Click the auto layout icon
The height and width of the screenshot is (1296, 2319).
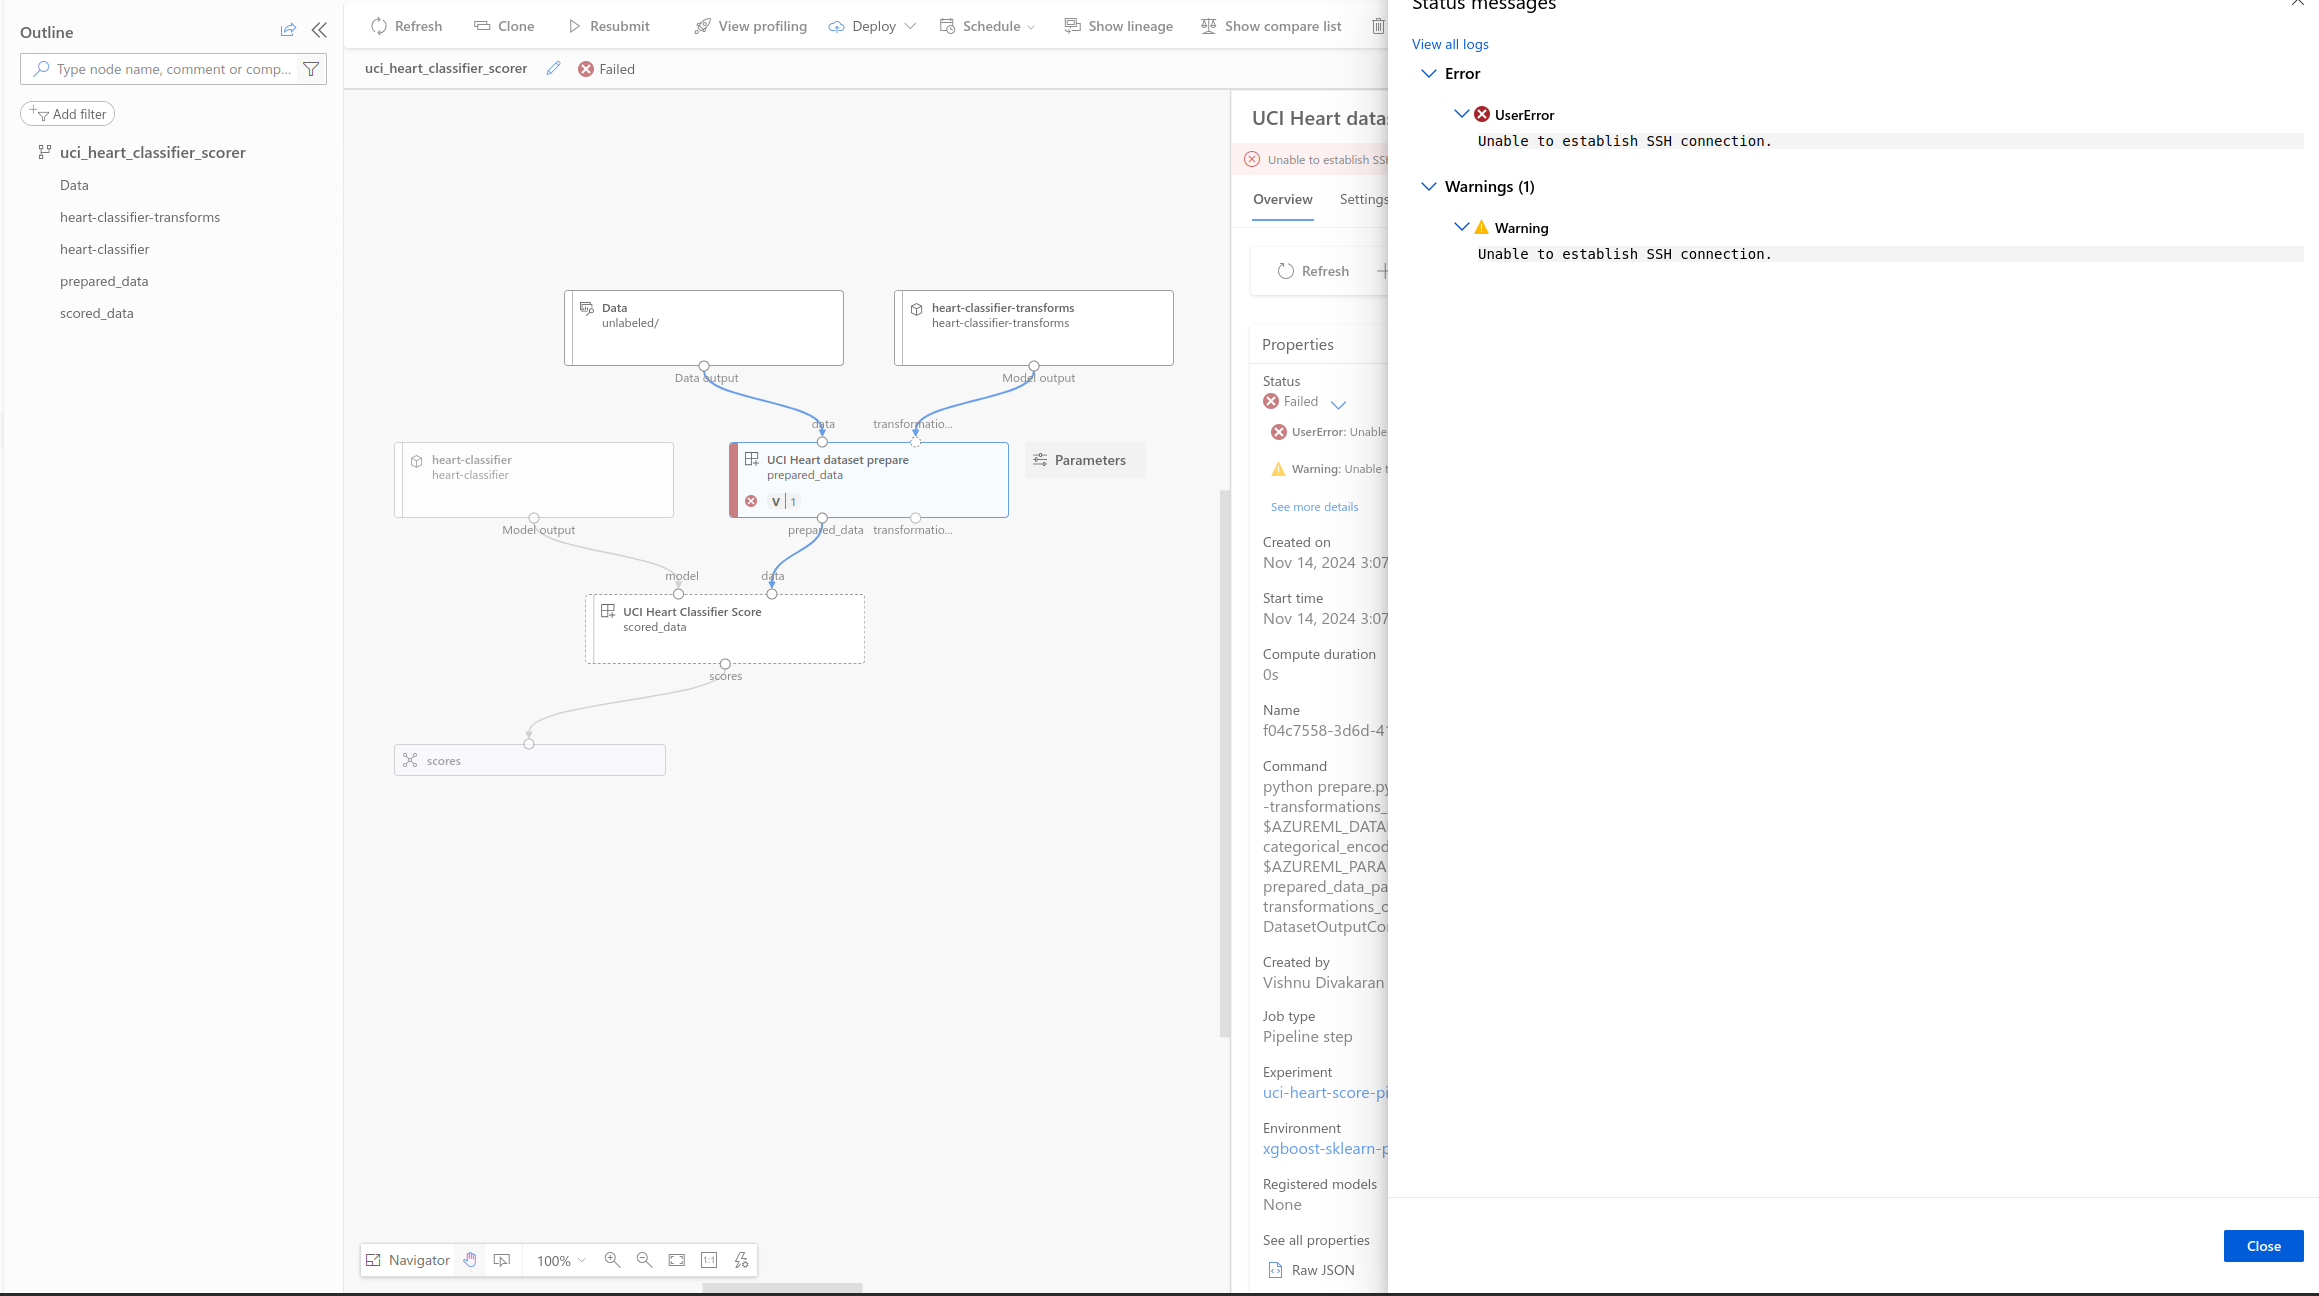741,1260
